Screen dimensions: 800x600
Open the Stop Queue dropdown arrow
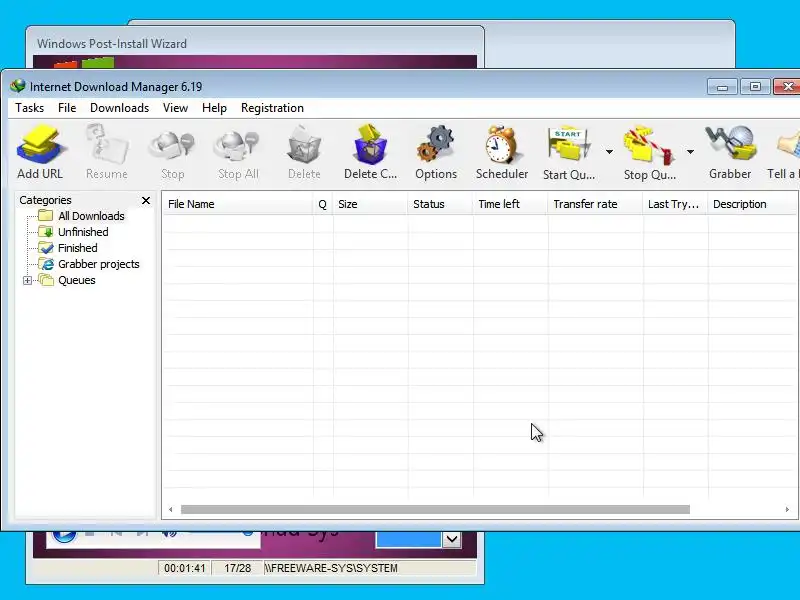pyautogui.click(x=690, y=152)
